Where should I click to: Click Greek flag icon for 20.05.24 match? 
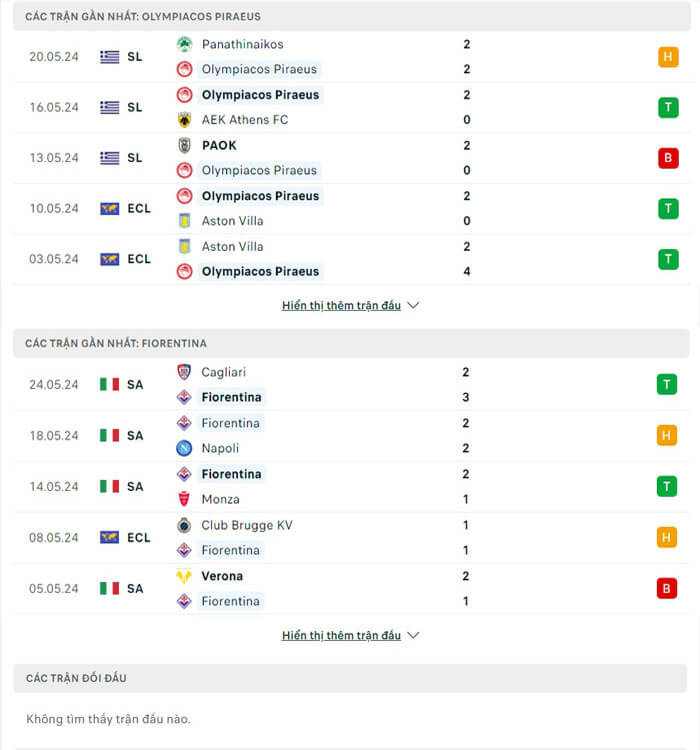point(110,57)
